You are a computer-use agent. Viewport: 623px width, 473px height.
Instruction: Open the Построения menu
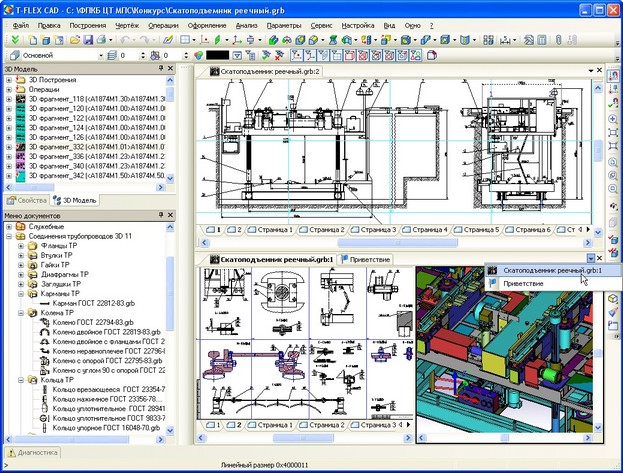[88, 25]
